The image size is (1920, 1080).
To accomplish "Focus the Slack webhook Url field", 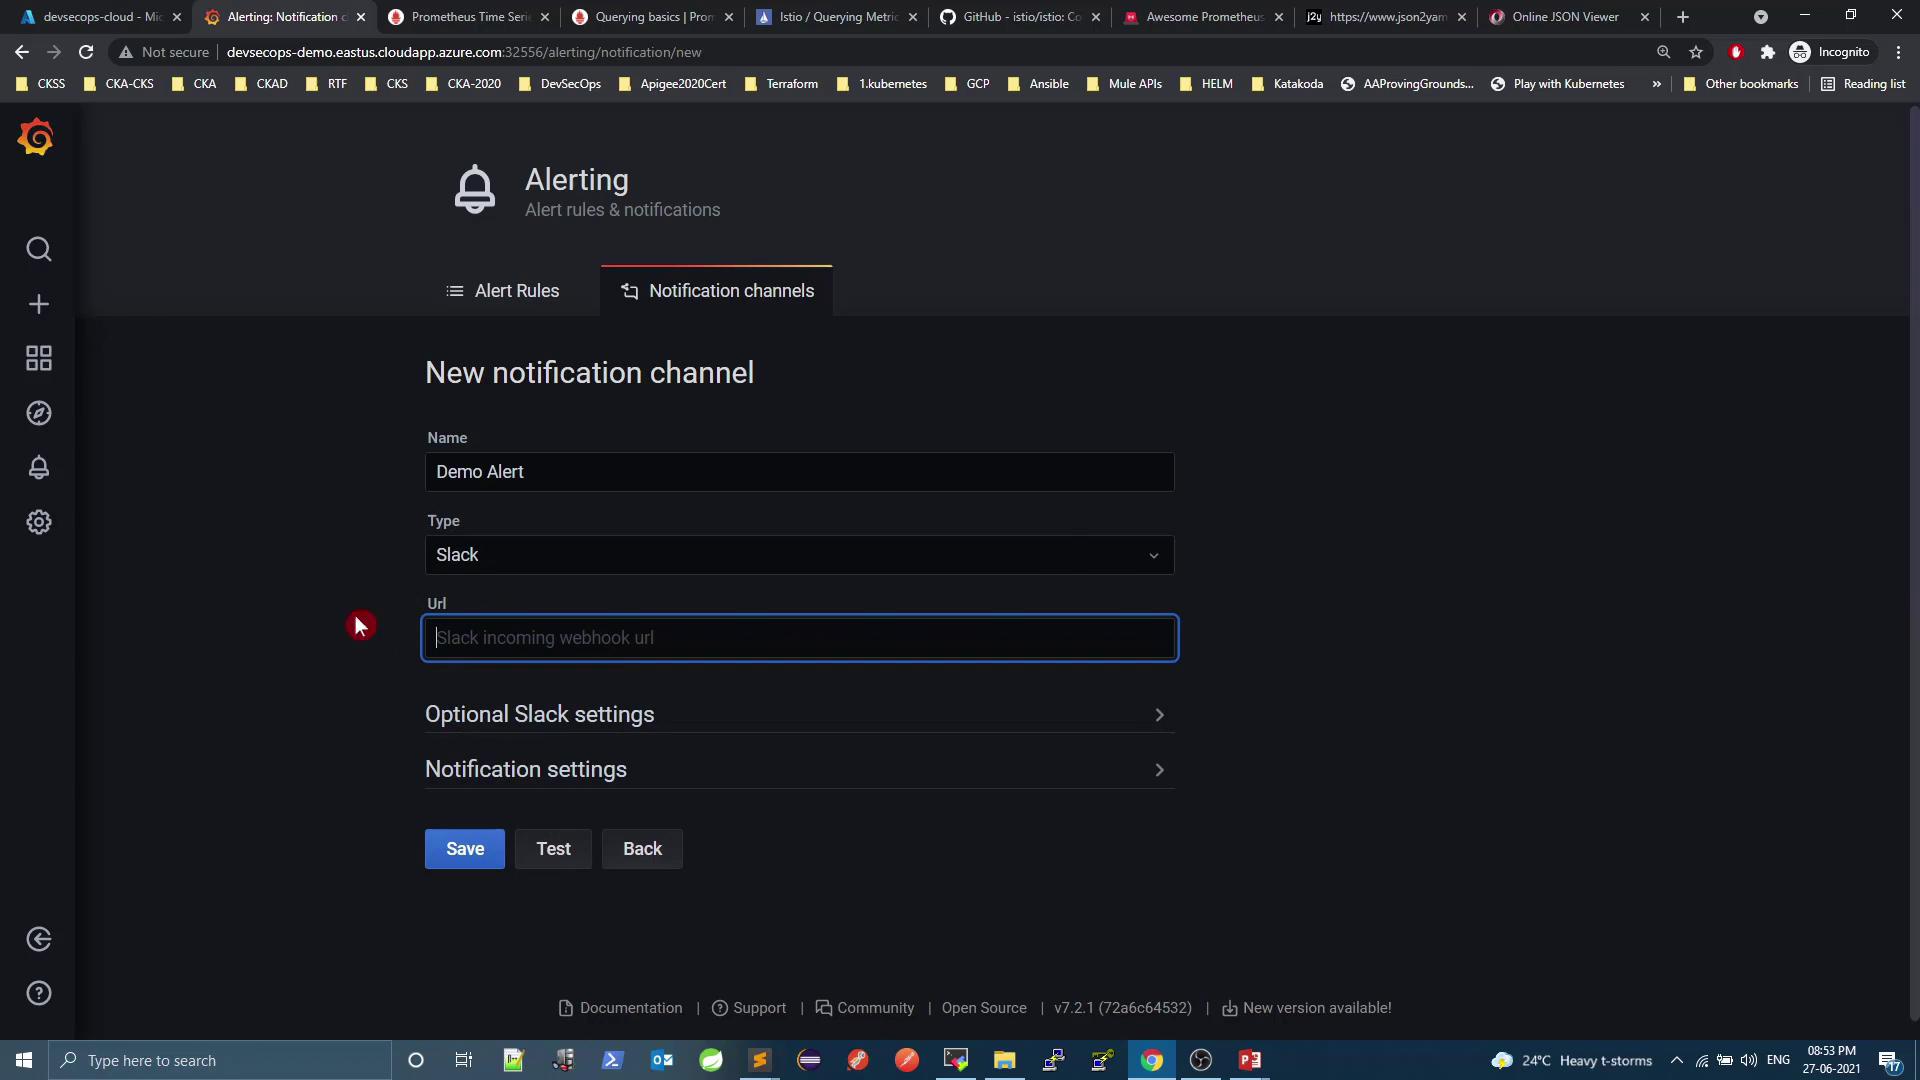I will click(799, 638).
